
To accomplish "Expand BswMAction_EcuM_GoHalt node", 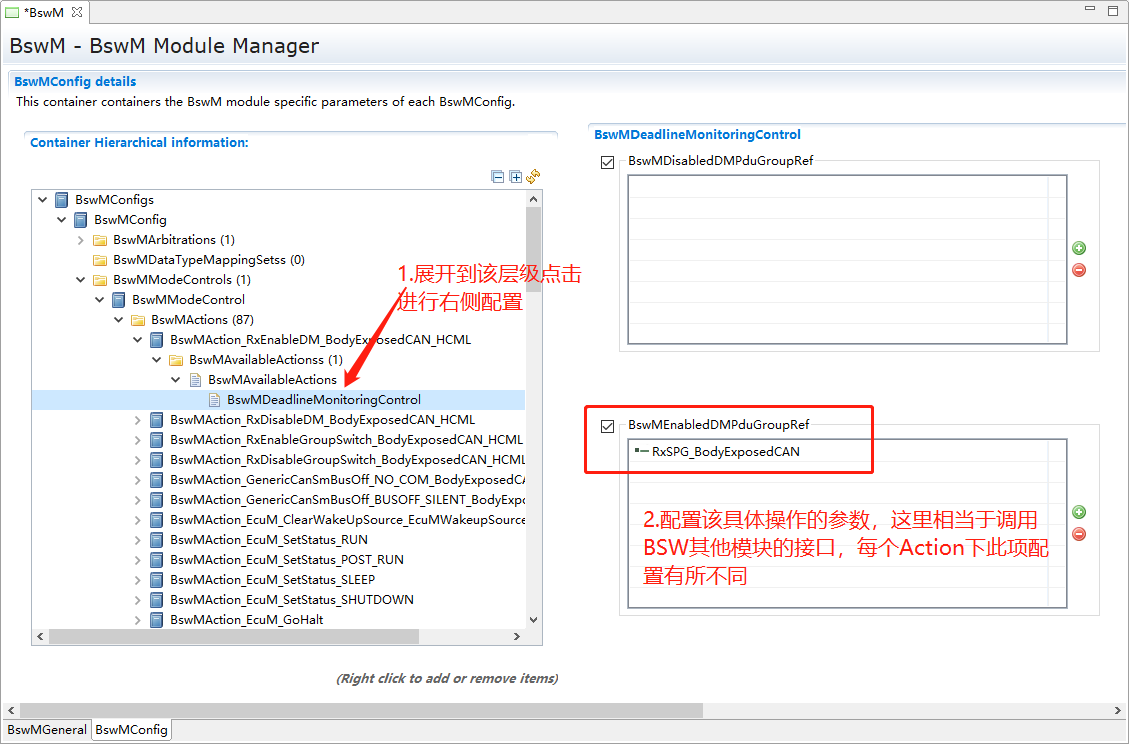I will (x=138, y=620).
